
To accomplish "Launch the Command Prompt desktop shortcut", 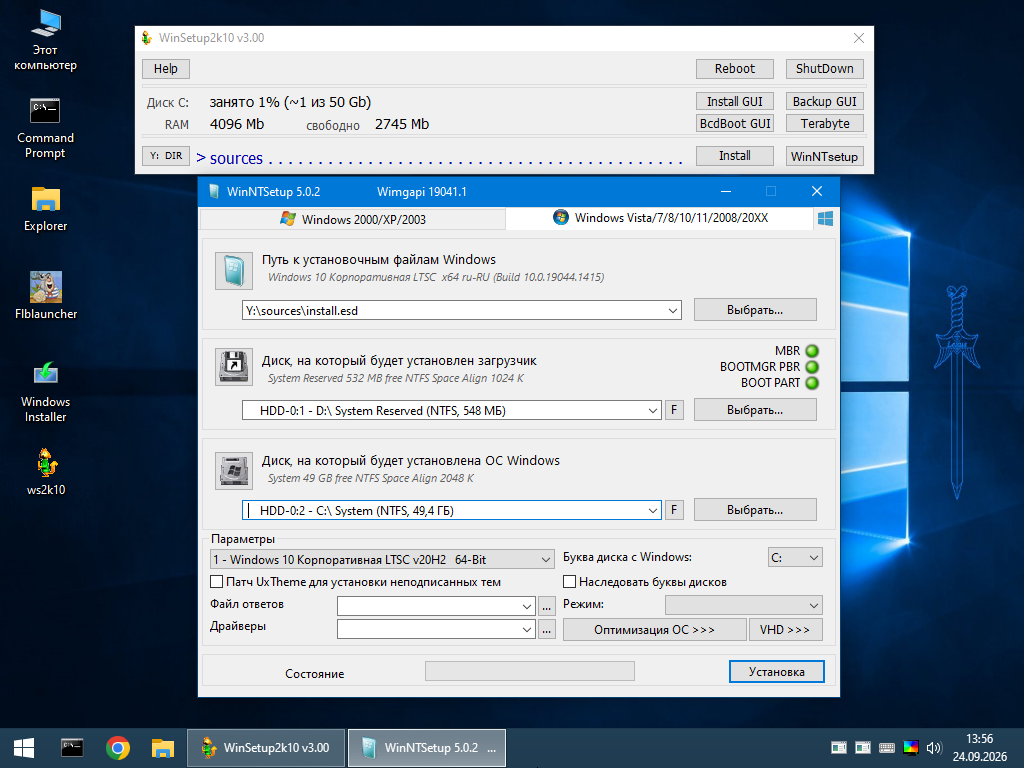I will (x=45, y=128).
